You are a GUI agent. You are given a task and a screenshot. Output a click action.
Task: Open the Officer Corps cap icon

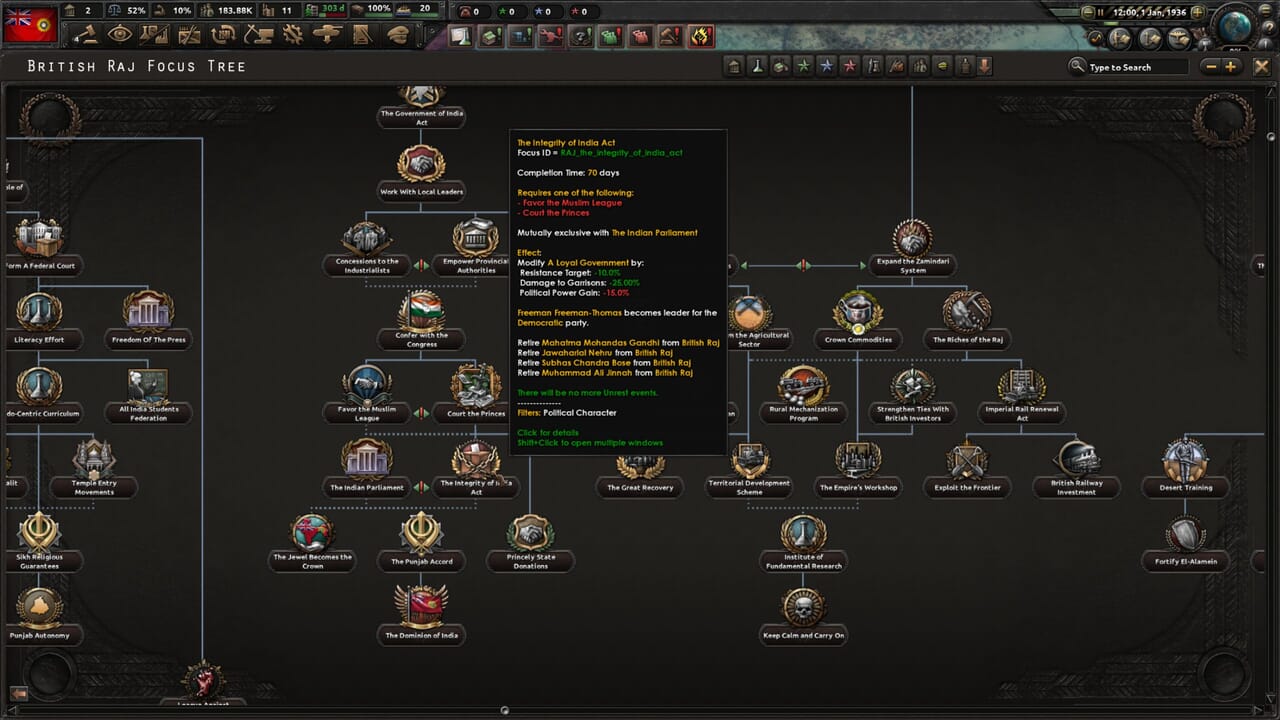pos(398,34)
